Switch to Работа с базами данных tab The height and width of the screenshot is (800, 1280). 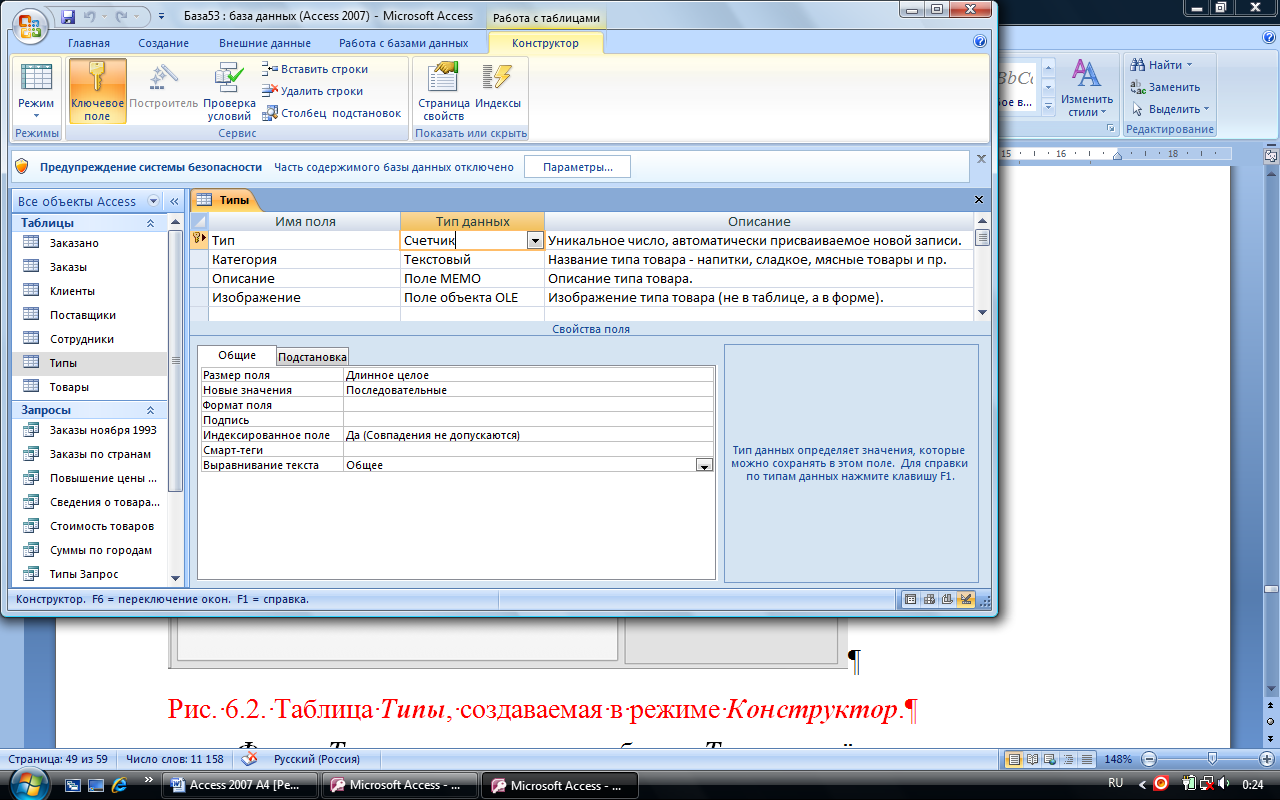(404, 43)
